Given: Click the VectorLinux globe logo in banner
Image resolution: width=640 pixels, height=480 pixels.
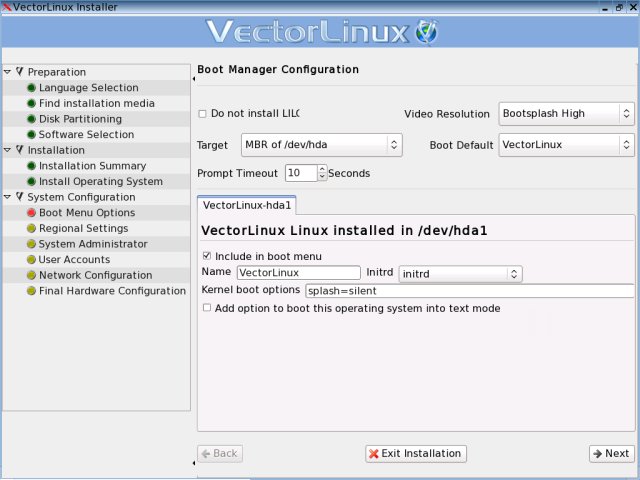Looking at the screenshot, I should coord(427,32).
